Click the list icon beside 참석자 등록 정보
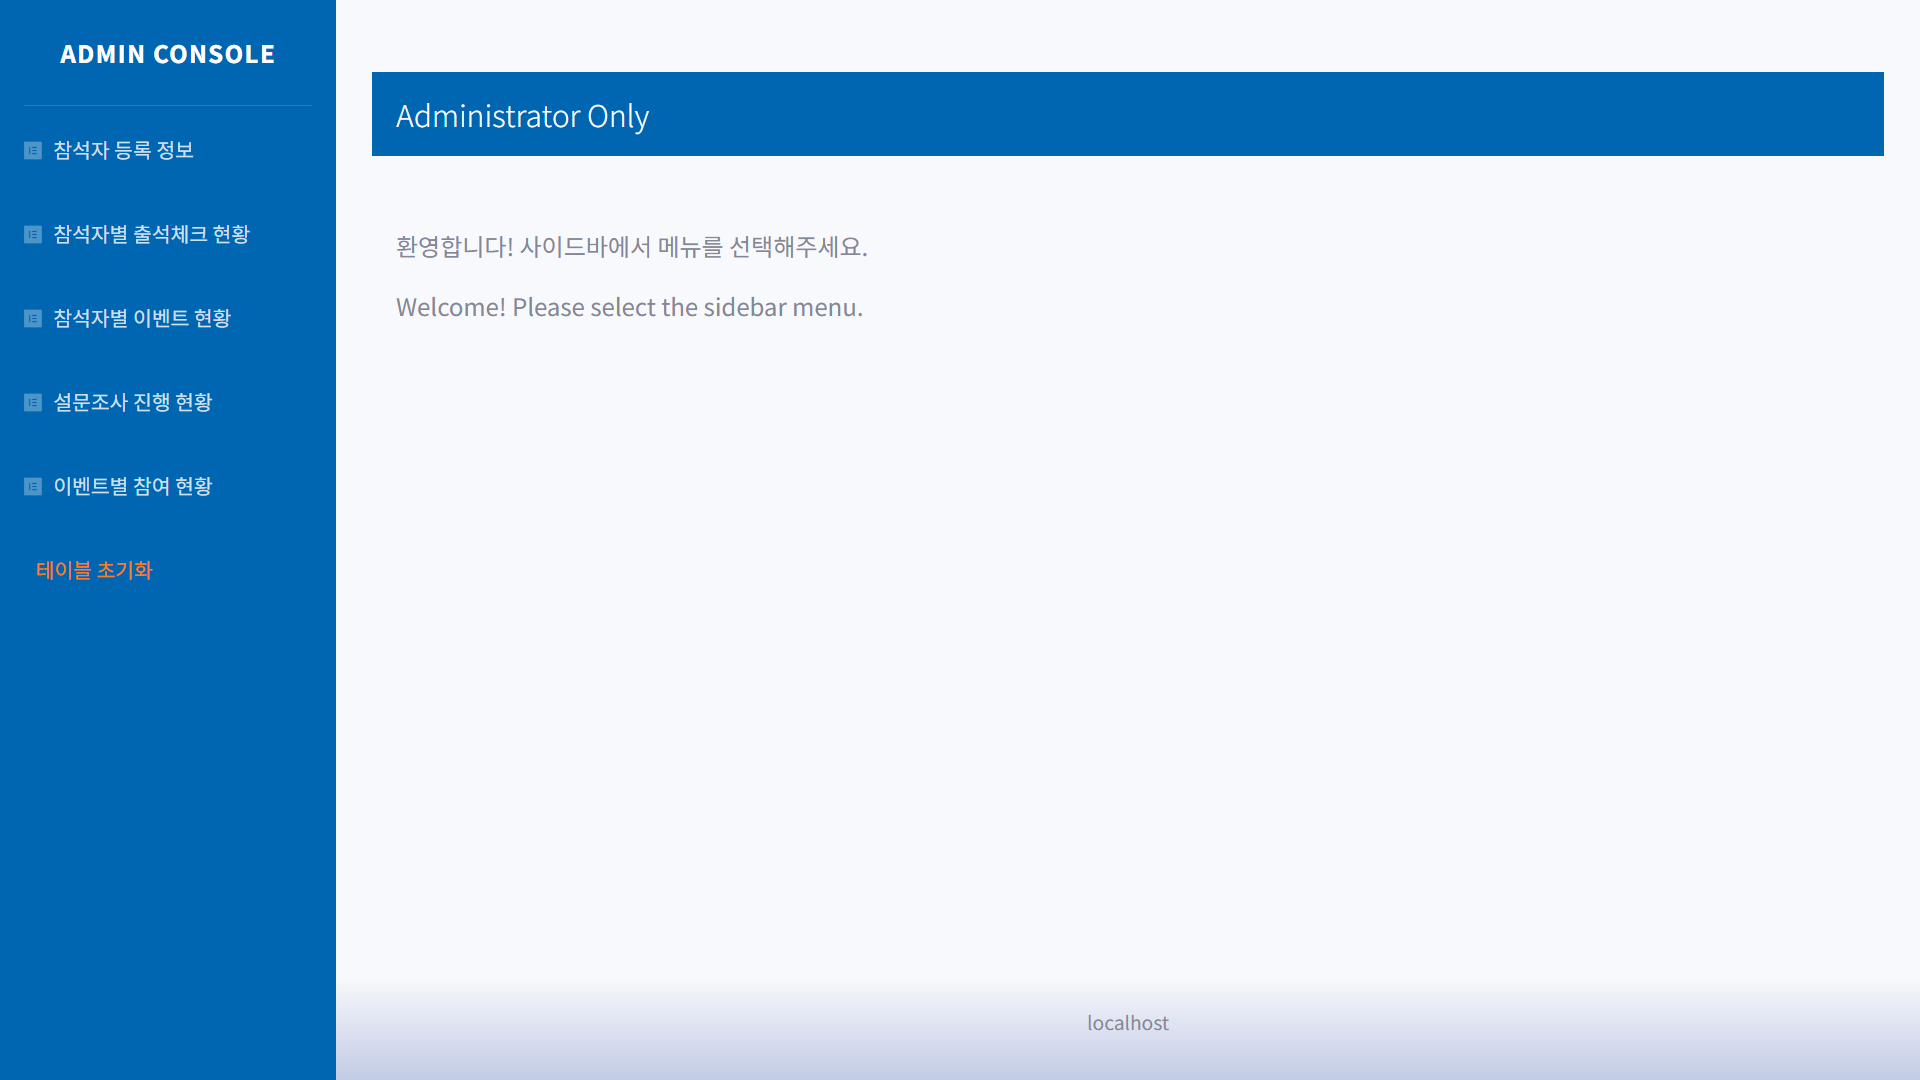This screenshot has width=1920, height=1080. [x=33, y=150]
